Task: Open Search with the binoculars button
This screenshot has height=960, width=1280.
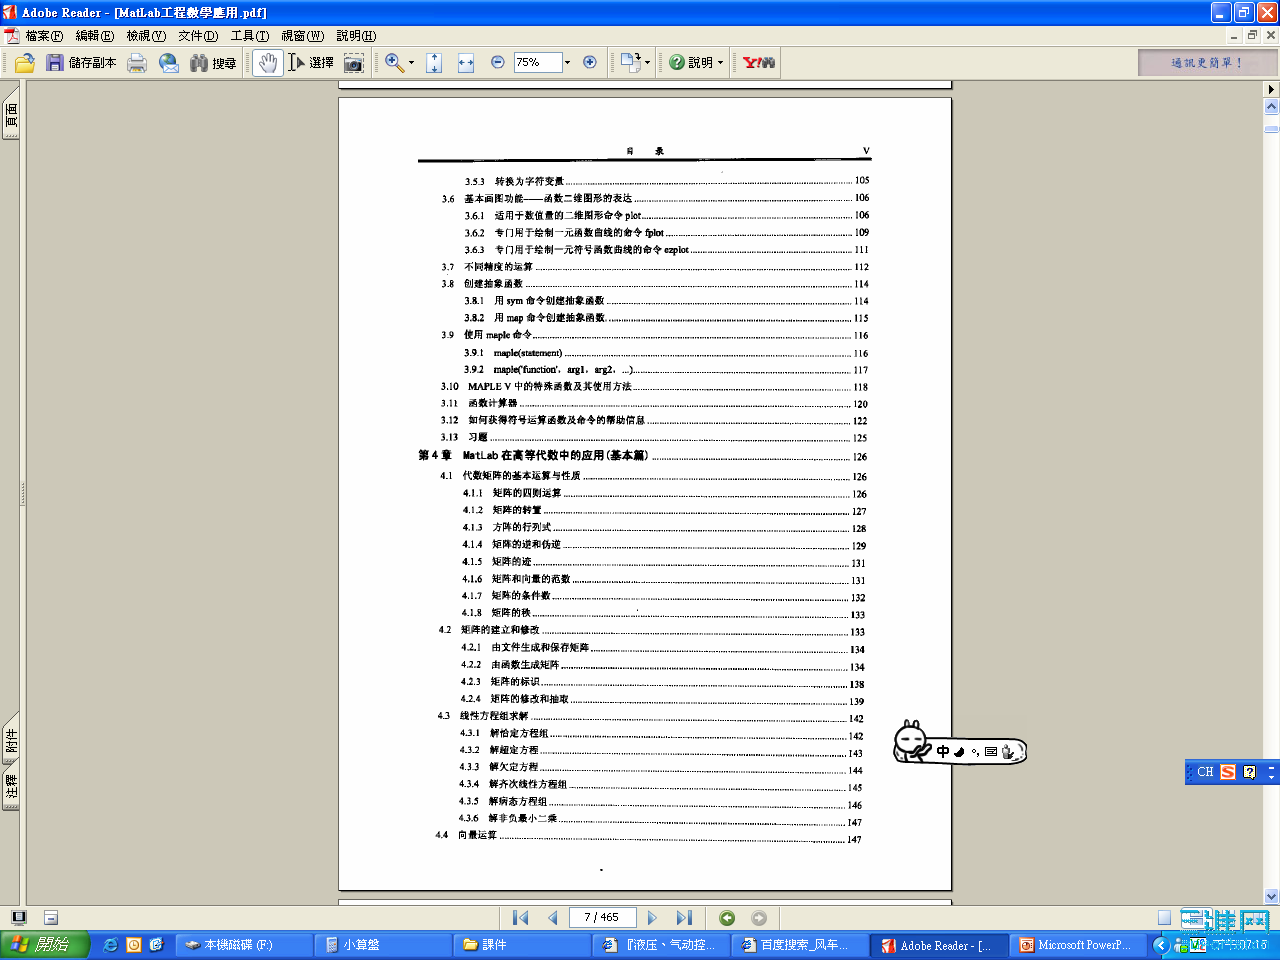Action: point(213,63)
